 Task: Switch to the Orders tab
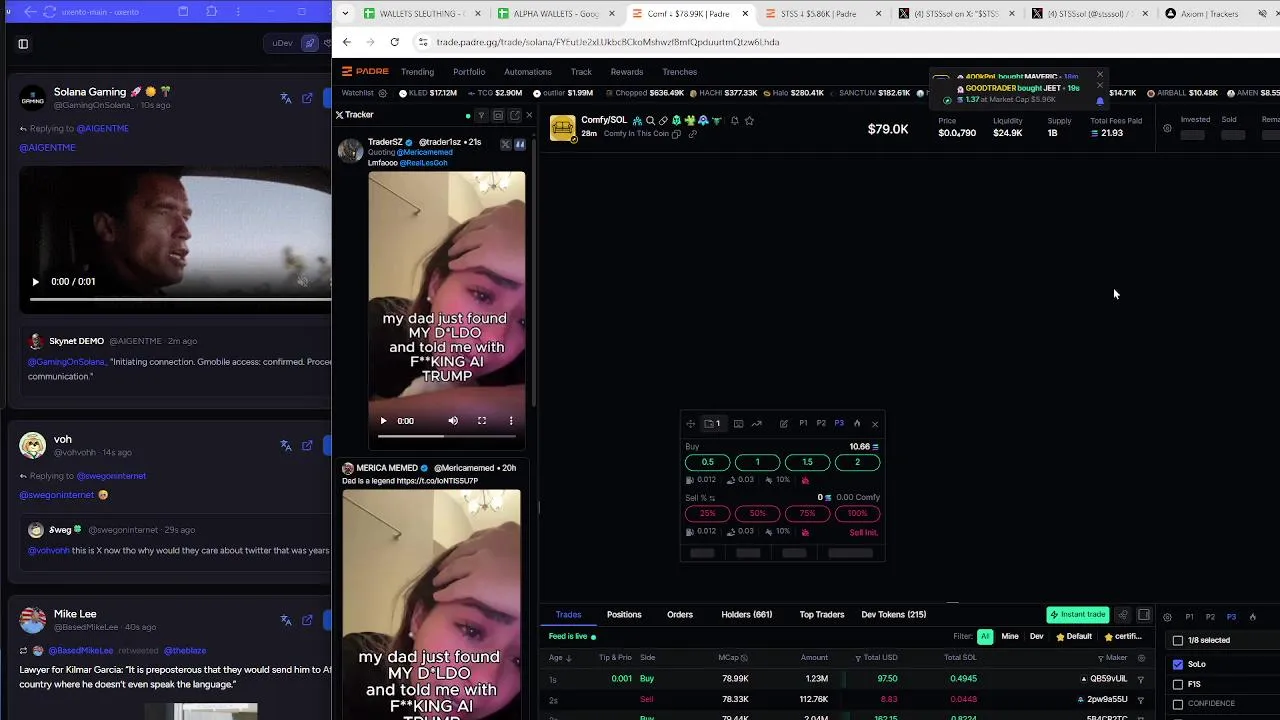tap(680, 614)
